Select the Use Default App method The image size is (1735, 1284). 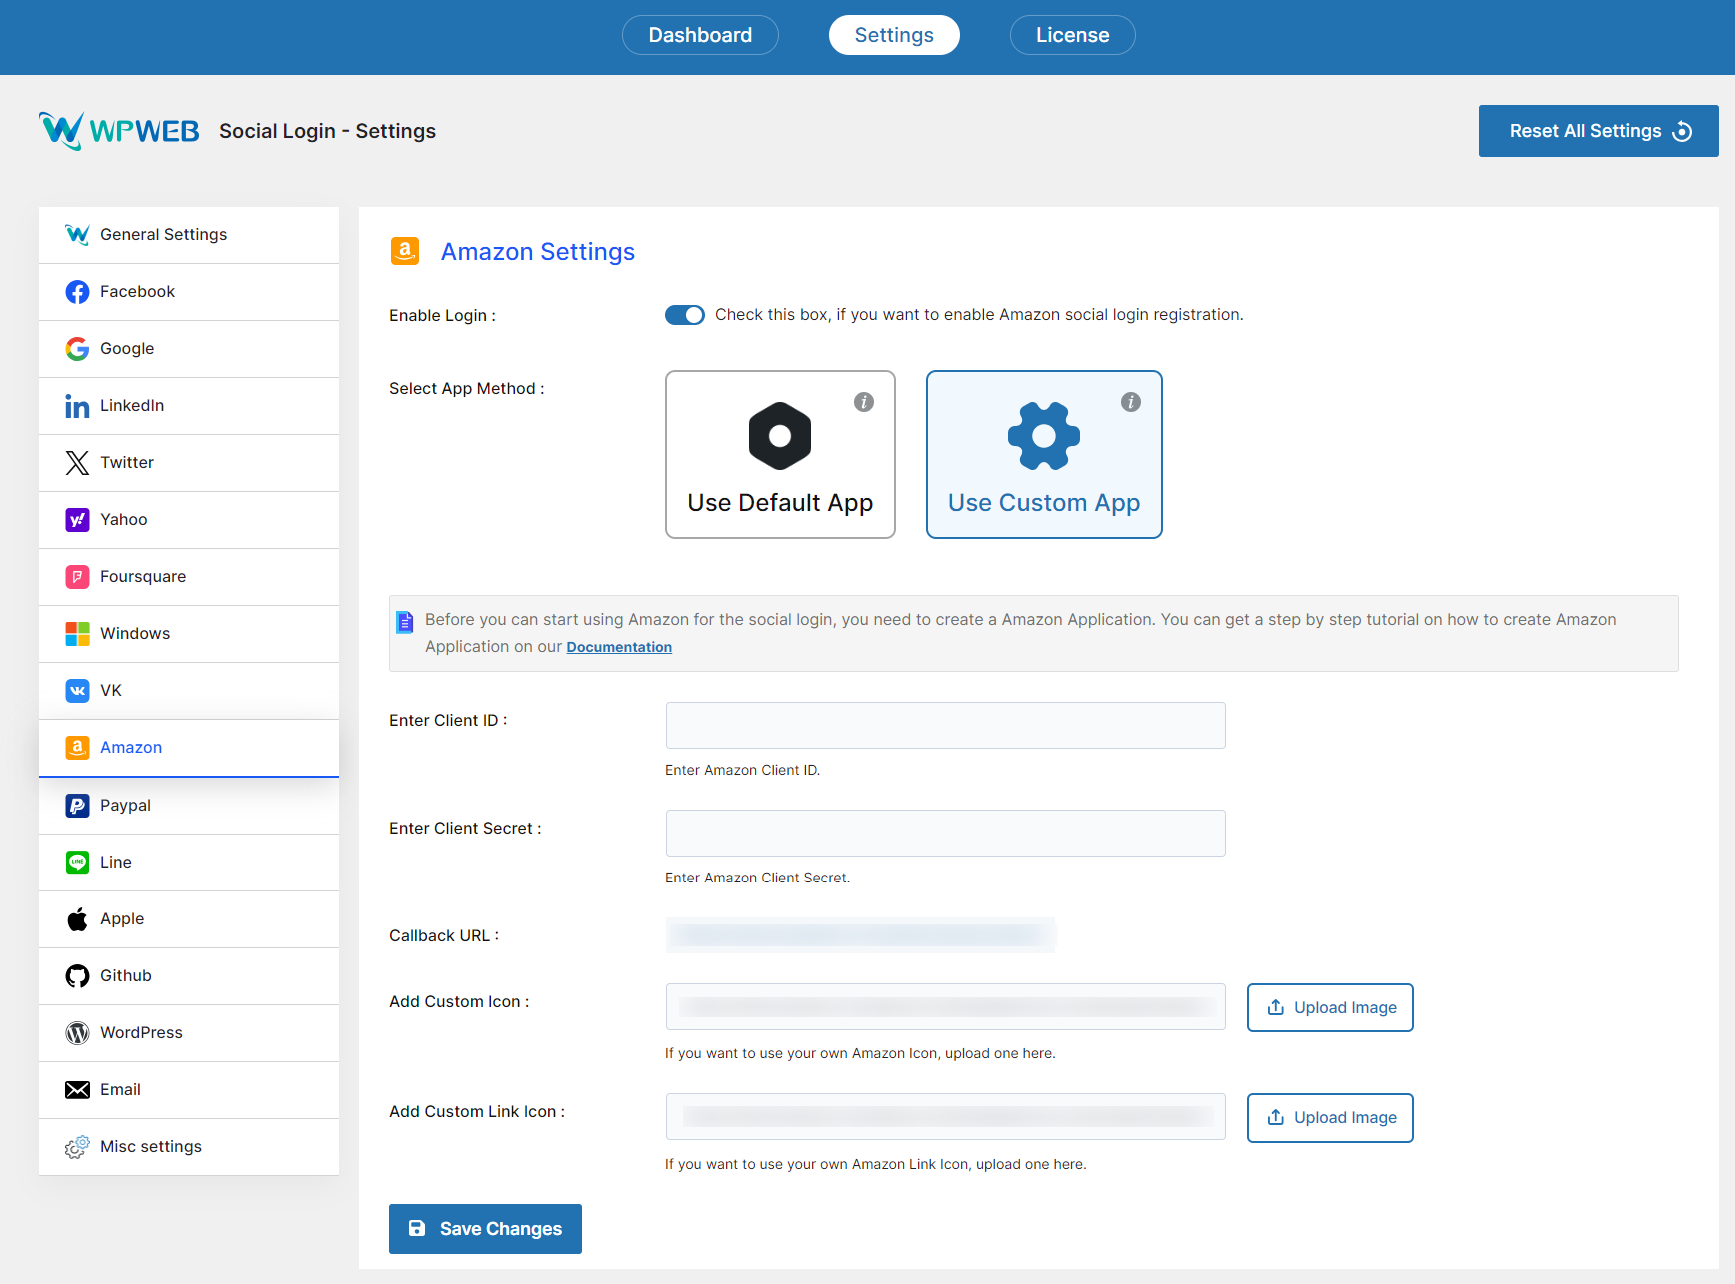pos(780,455)
